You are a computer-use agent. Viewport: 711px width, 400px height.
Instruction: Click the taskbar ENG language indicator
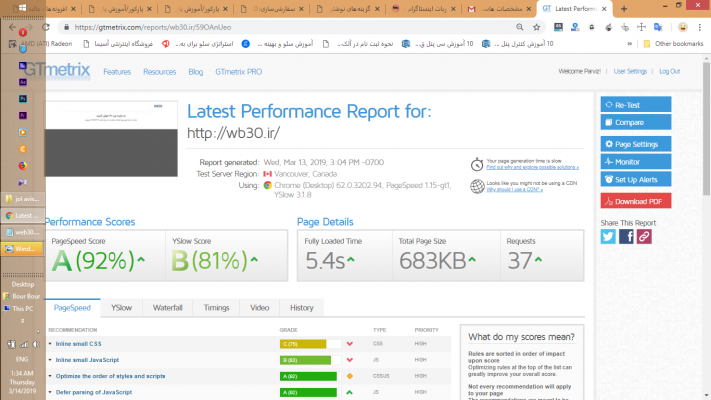[x=22, y=359]
